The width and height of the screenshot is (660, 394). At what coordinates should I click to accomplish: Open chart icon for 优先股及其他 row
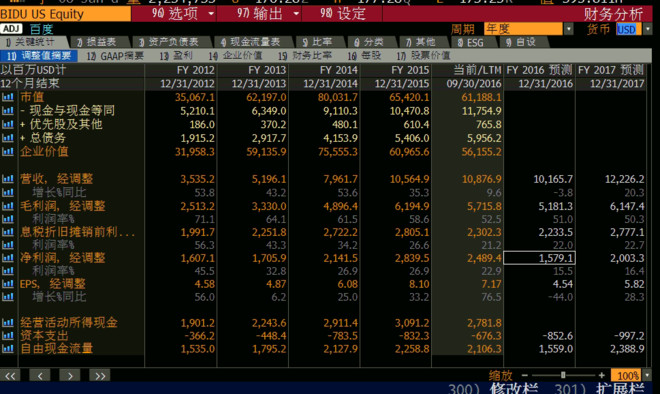click(8, 124)
